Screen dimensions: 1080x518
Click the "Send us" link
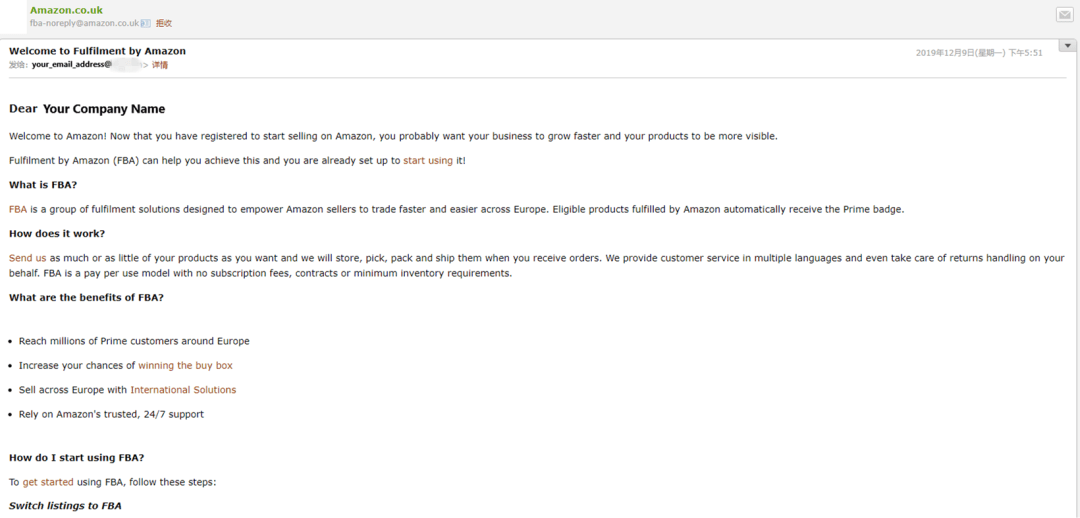click(28, 258)
